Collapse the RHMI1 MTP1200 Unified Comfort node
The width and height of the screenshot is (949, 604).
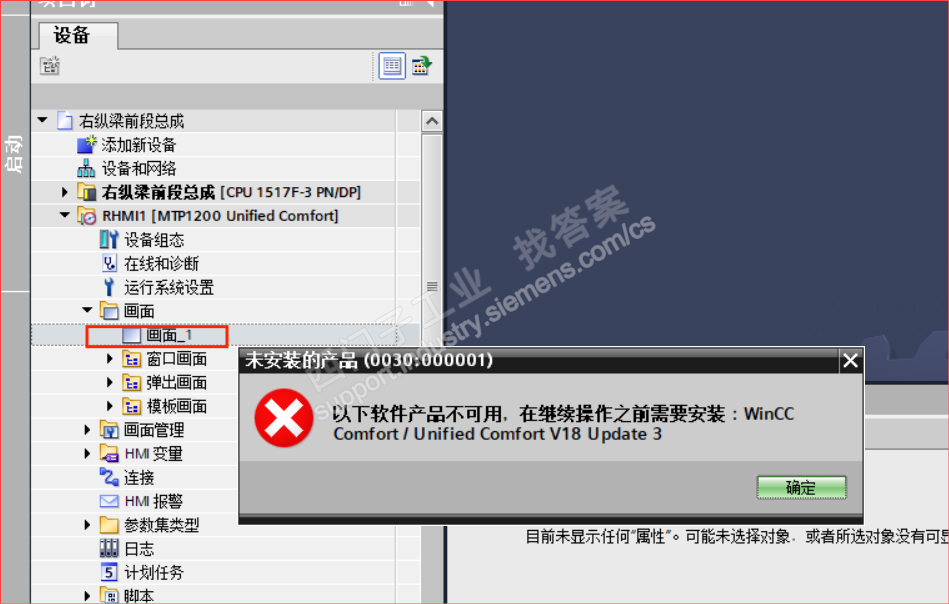[65, 215]
